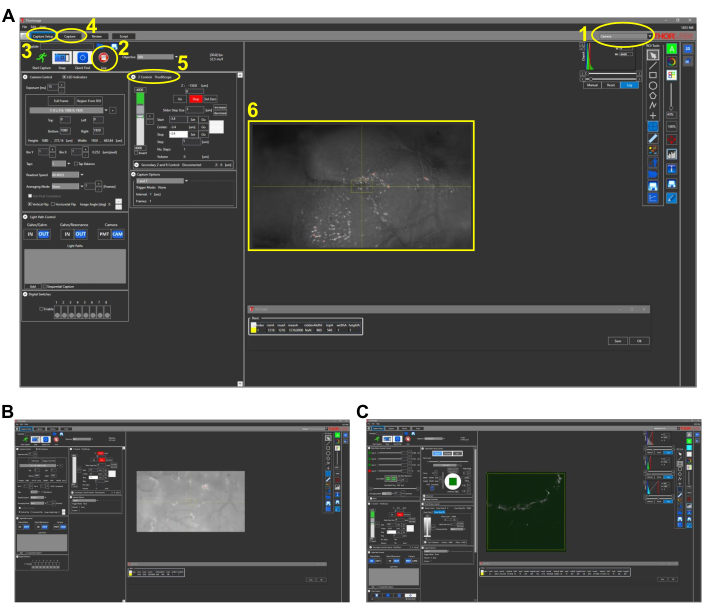The width and height of the screenshot is (704, 615).
Task: Click the ruler measure icon in ROI tools
Action: (x=653, y=138)
